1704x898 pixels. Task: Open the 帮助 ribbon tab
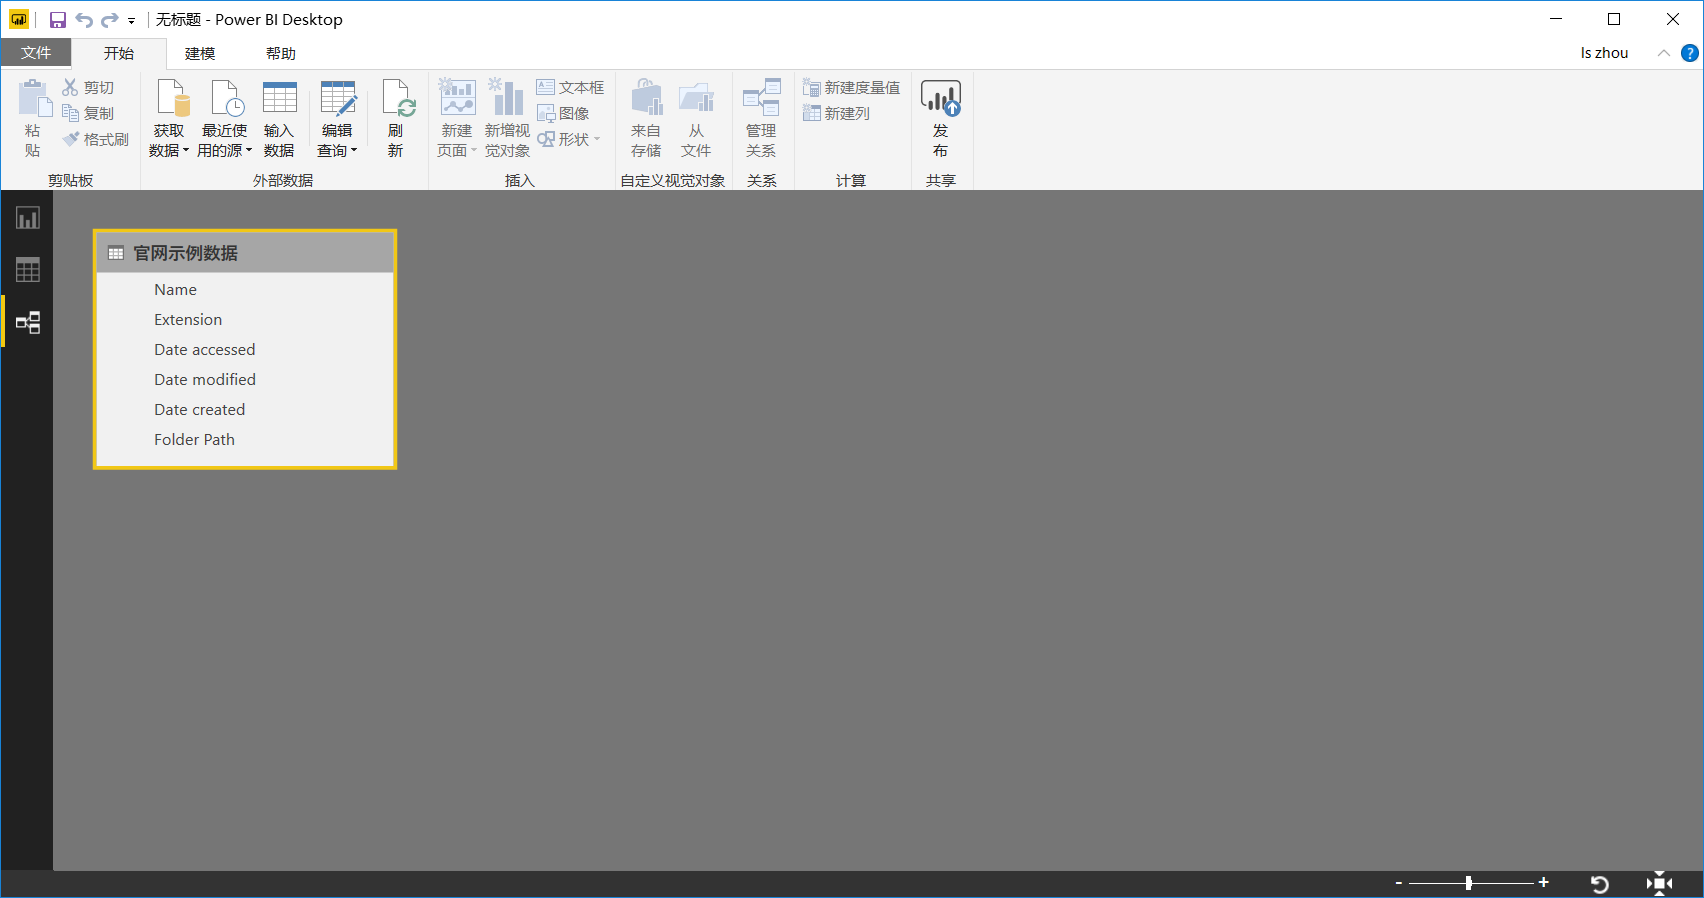point(281,53)
